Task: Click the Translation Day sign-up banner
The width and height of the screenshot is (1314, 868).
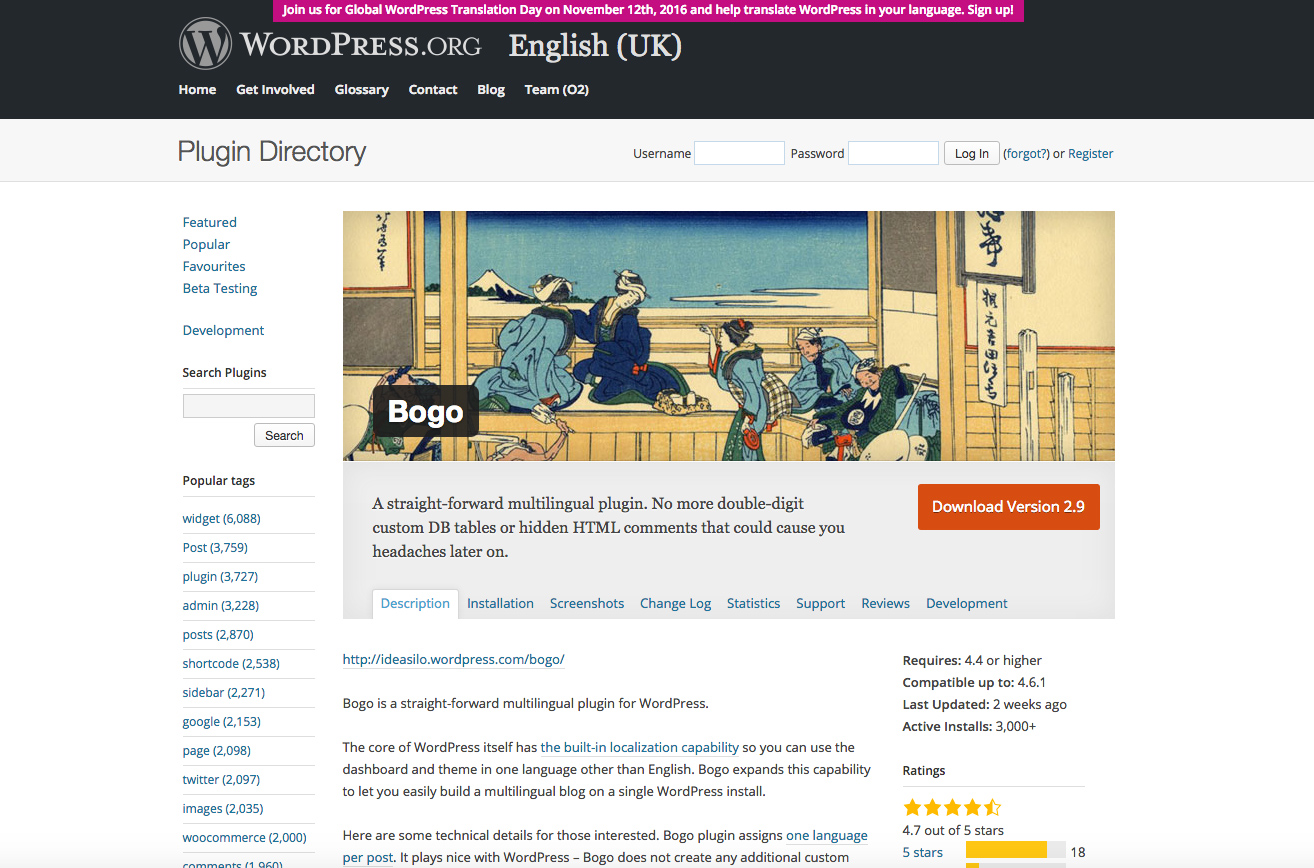Action: pyautogui.click(x=648, y=10)
